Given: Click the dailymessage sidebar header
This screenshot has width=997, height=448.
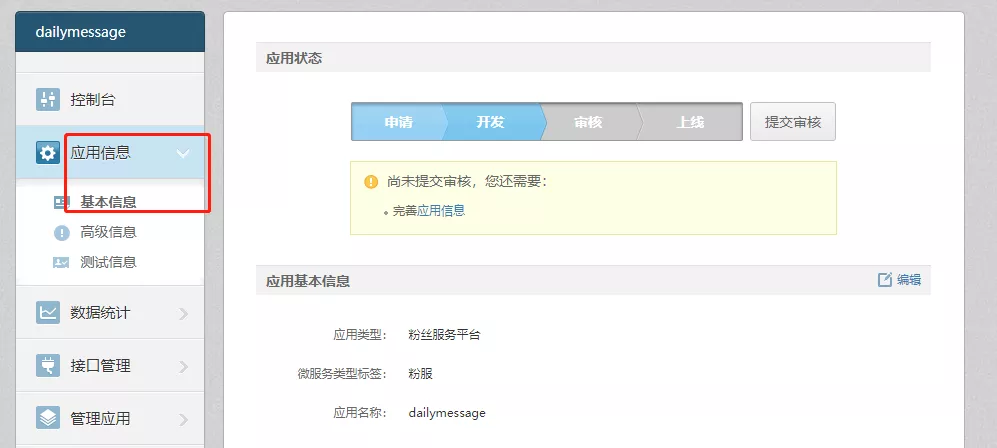Looking at the screenshot, I should pyautogui.click(x=110, y=32).
